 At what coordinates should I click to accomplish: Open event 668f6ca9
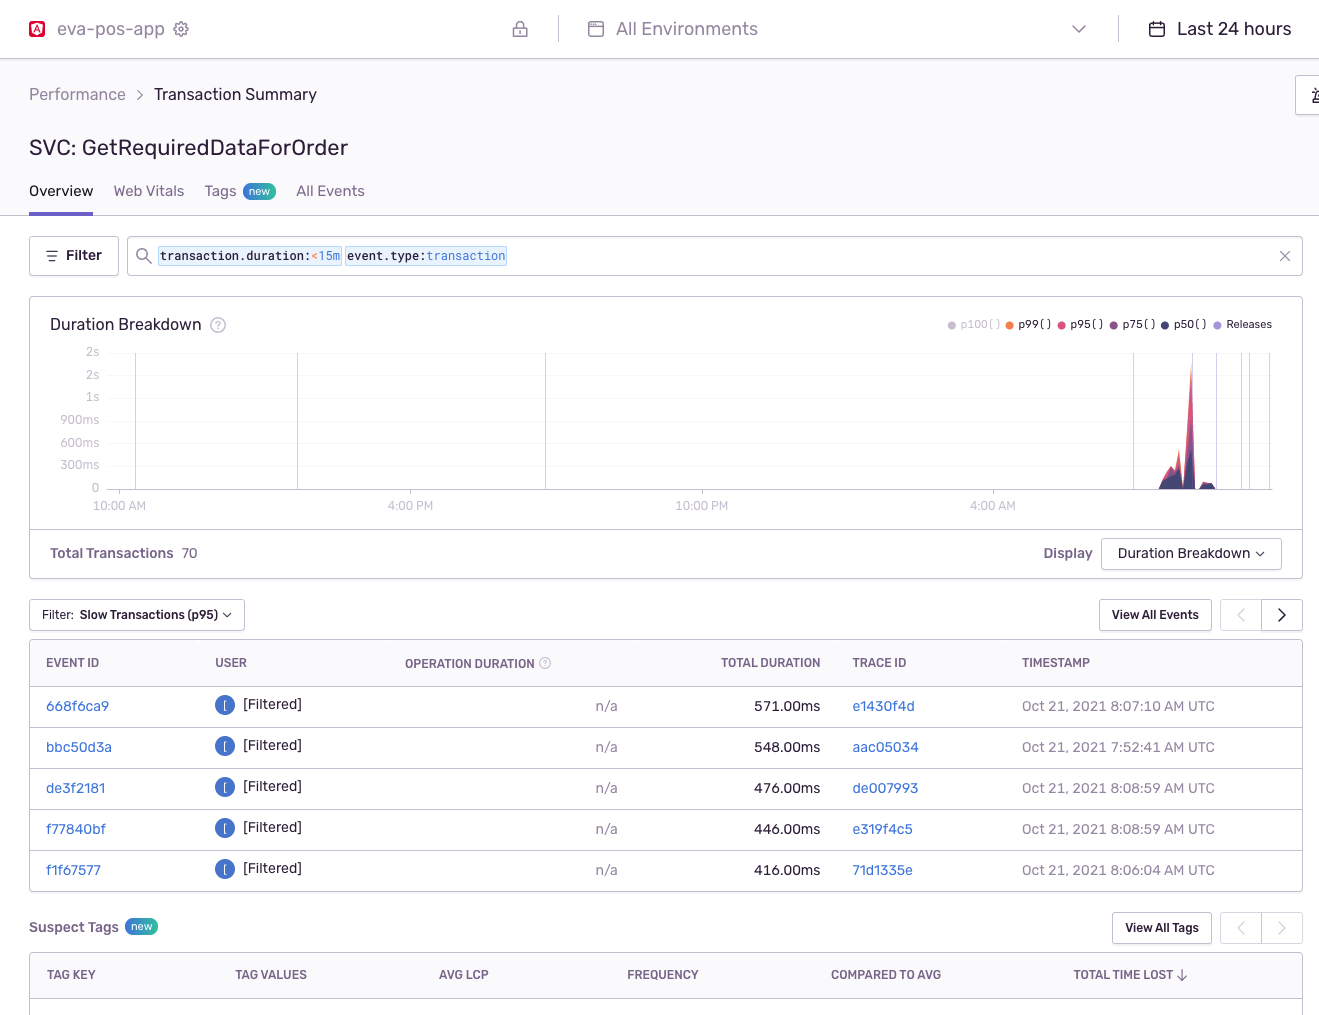click(x=77, y=706)
